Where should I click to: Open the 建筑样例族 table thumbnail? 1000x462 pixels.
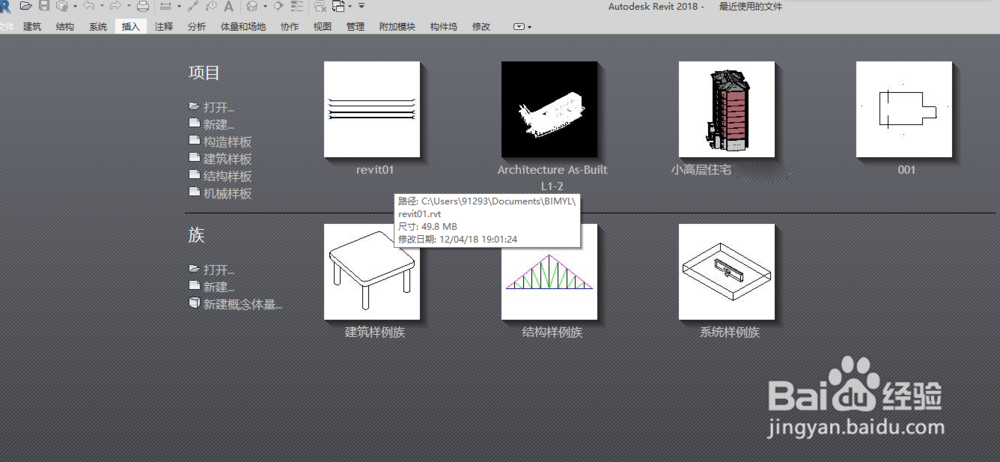372,272
